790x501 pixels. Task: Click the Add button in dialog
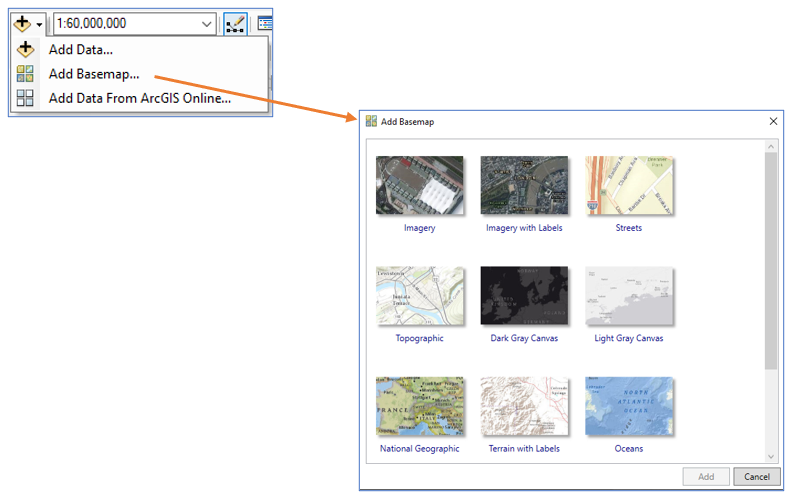point(706,476)
